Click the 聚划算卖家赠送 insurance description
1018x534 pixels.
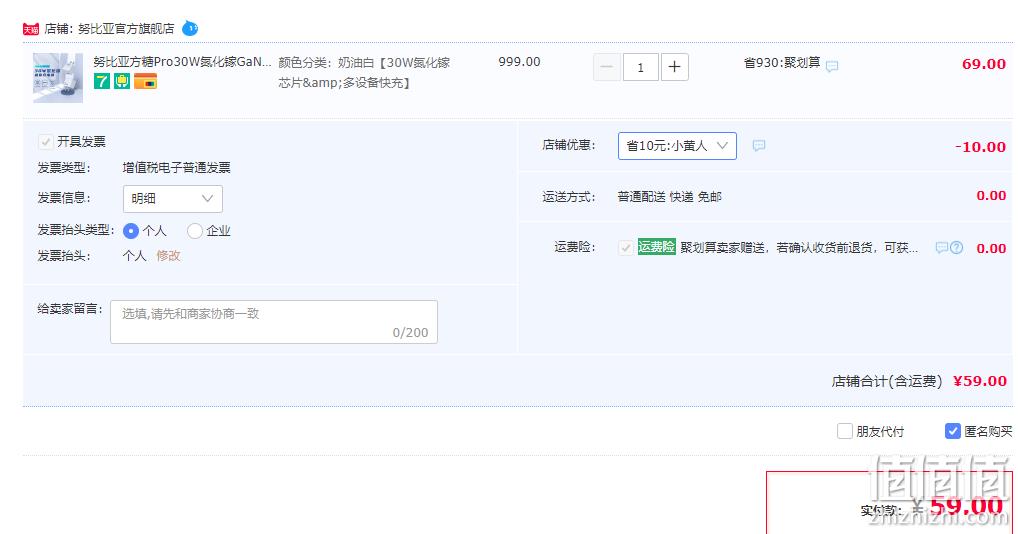pos(799,247)
